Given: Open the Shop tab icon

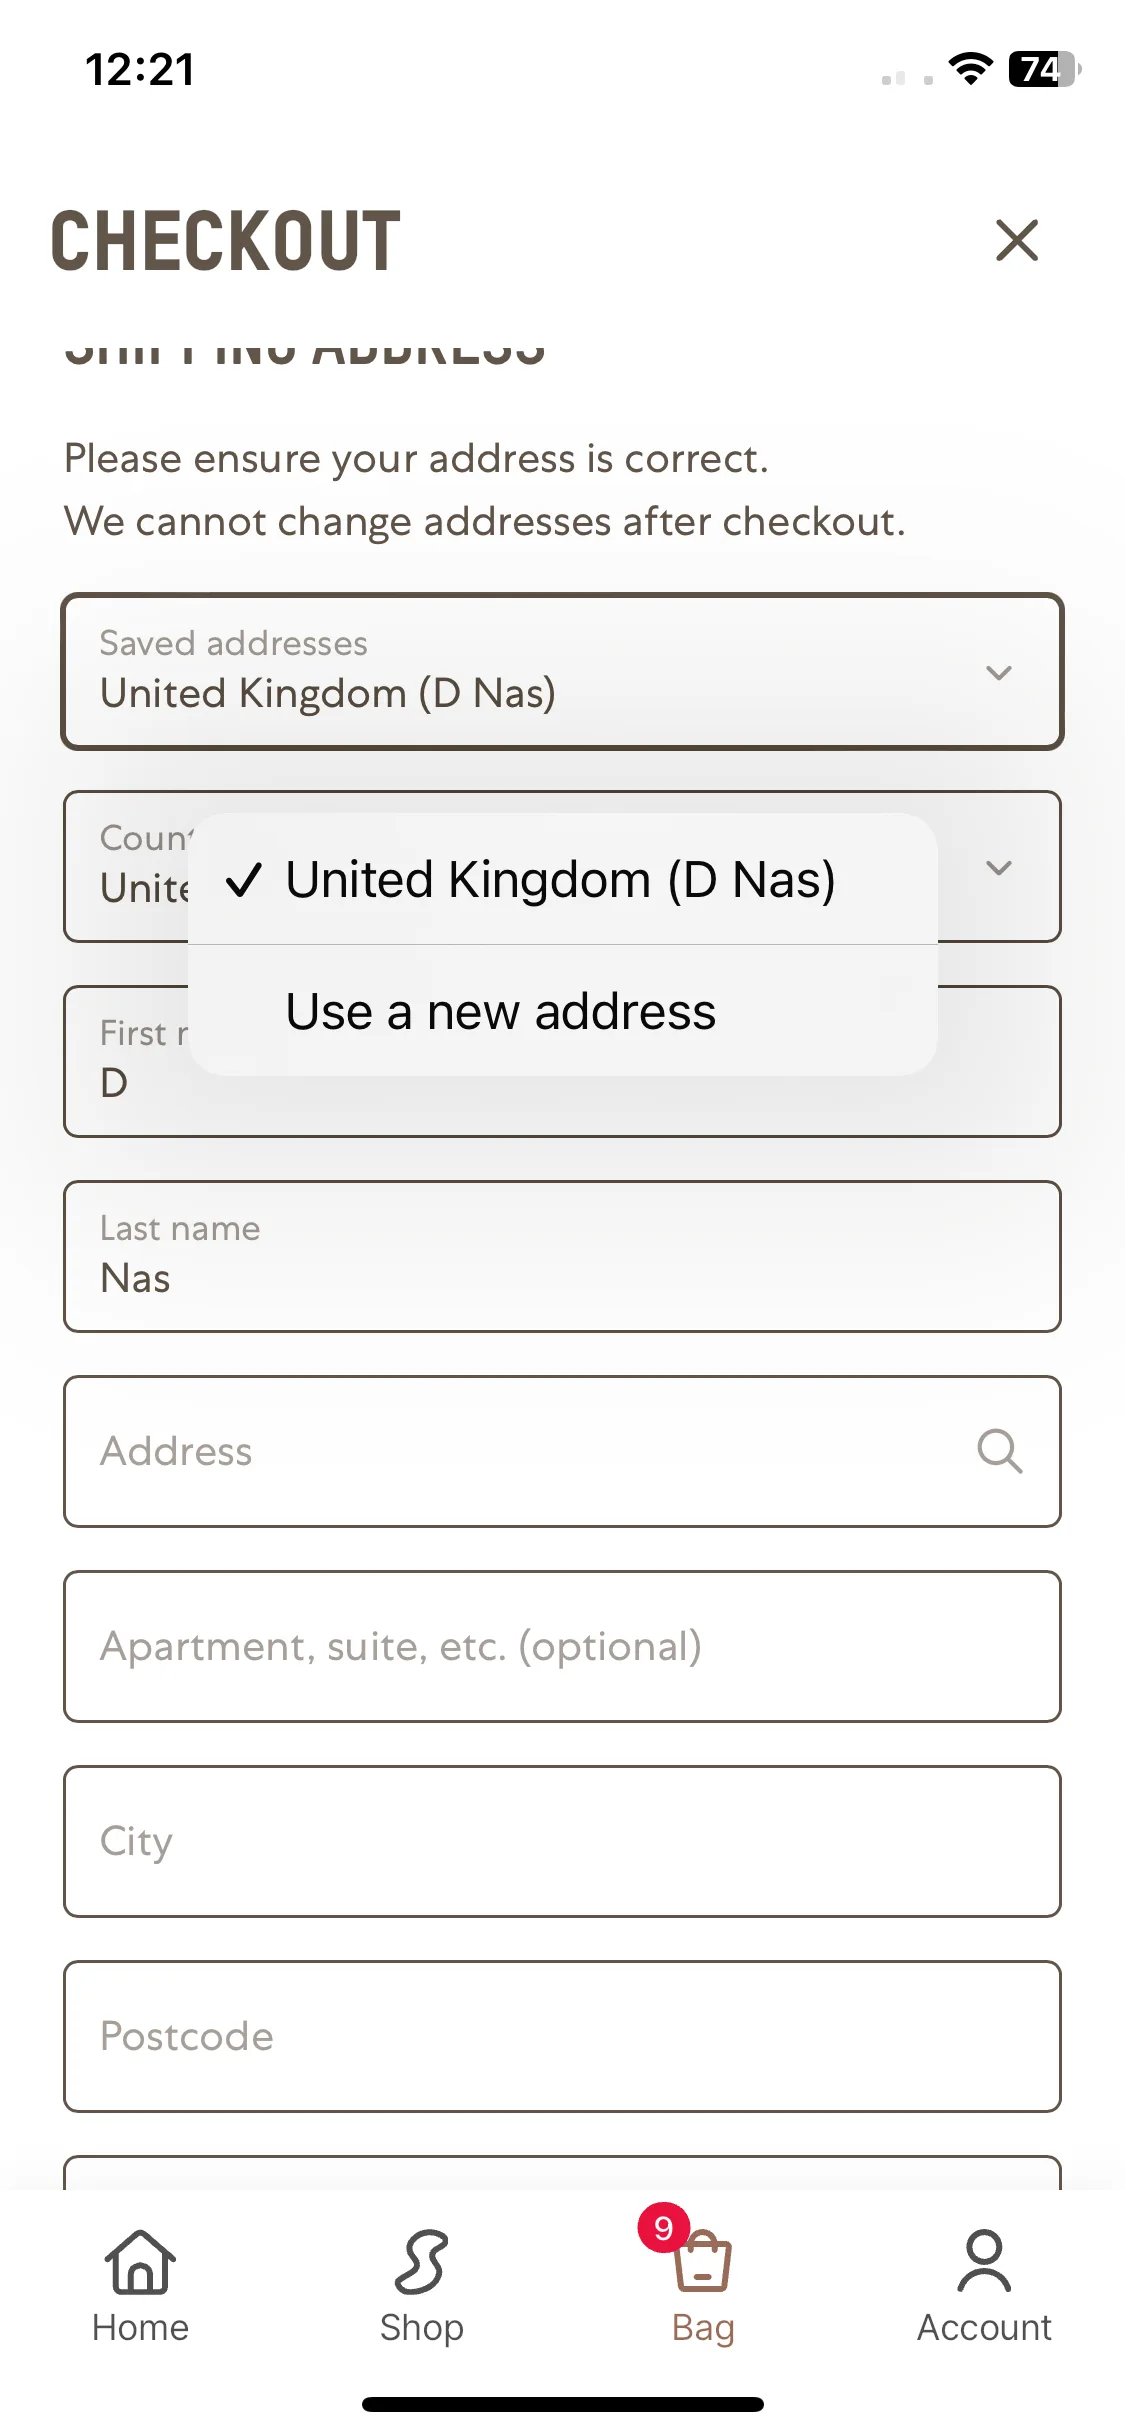Looking at the screenshot, I should coord(421,2262).
